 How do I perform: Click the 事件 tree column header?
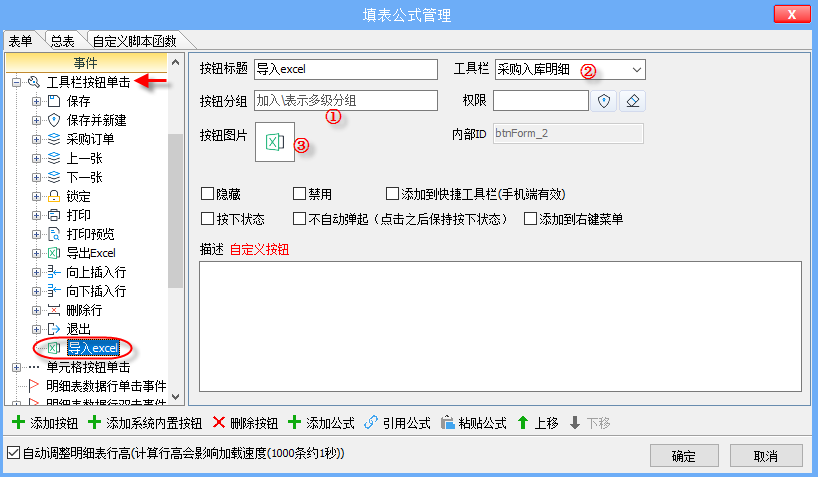86,63
